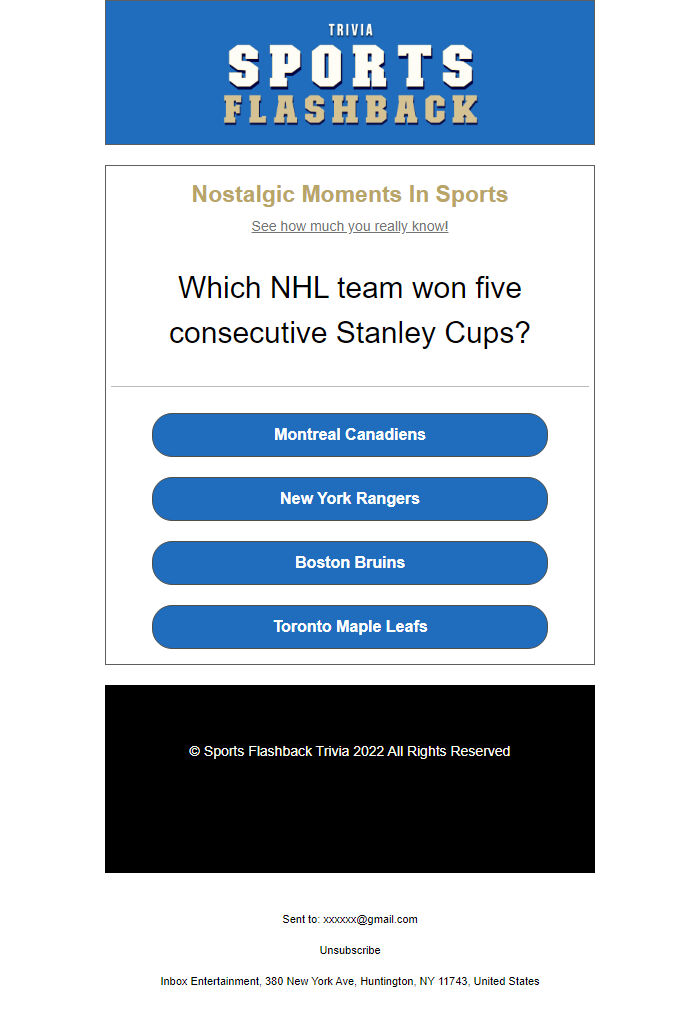Click the 'Nostalgic Moments In Sports' heading
Viewport: 700px width, 1027px height.
click(x=349, y=194)
